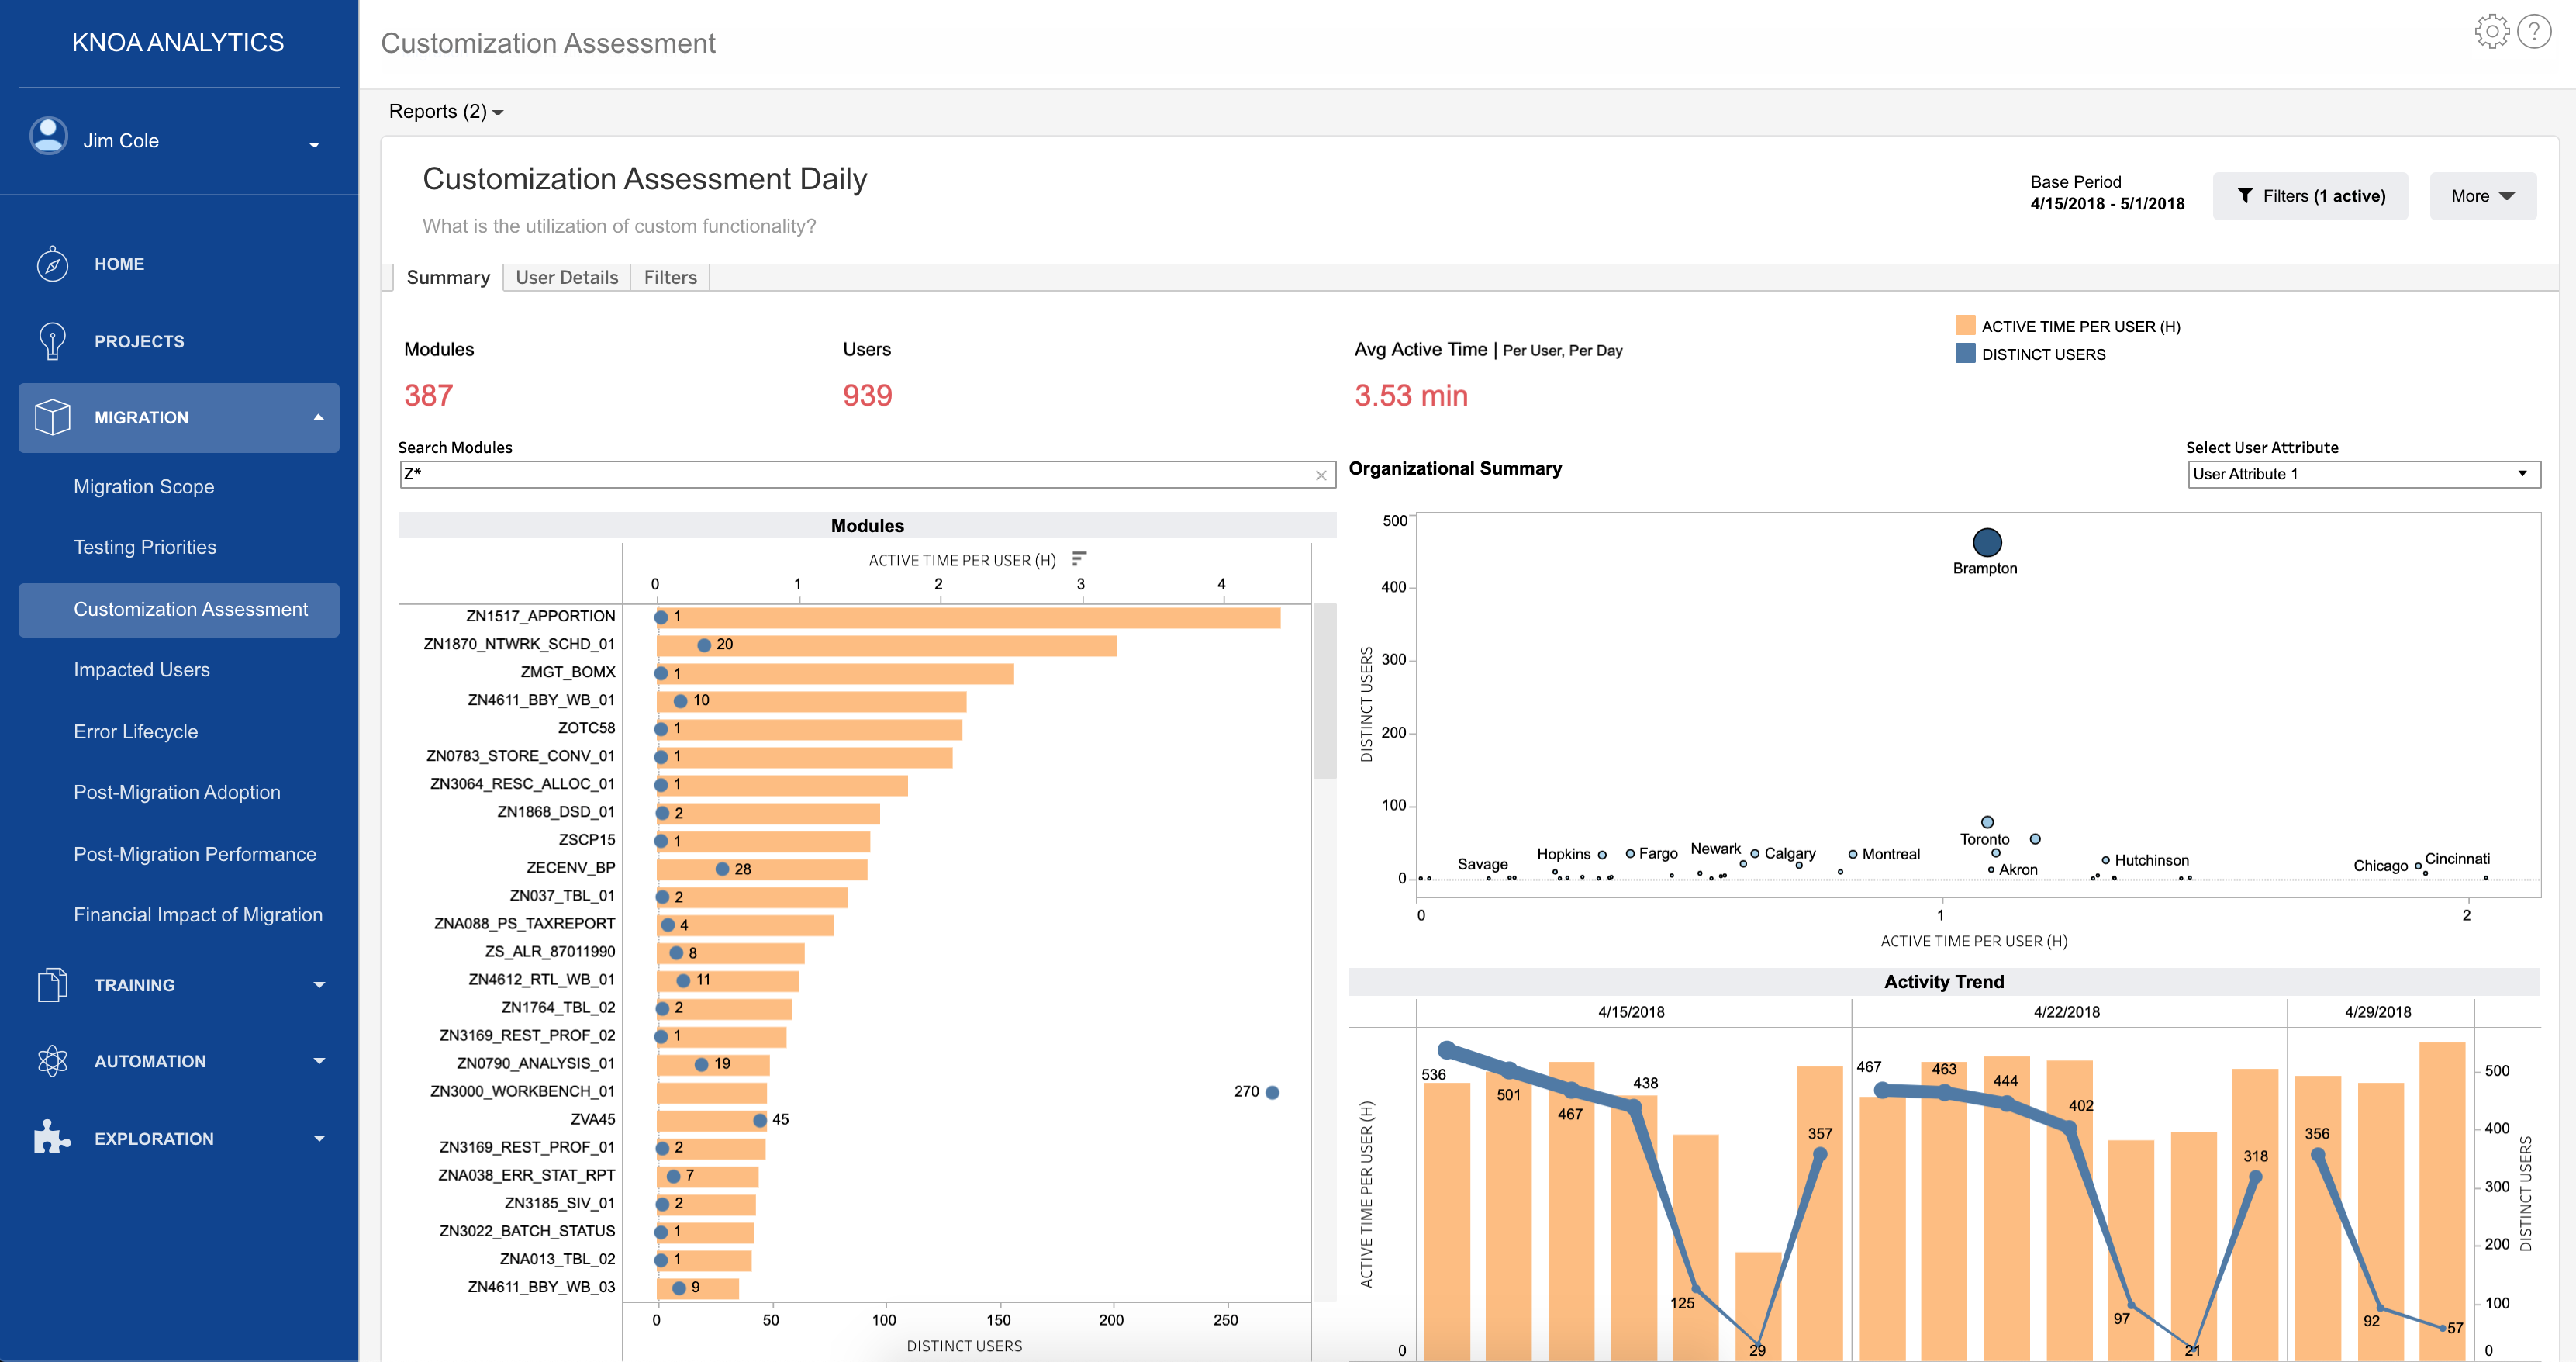Click the Training document icon

[52, 985]
